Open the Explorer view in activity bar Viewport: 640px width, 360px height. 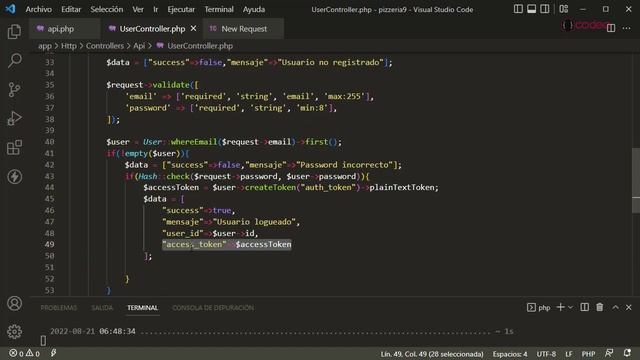pos(14,31)
